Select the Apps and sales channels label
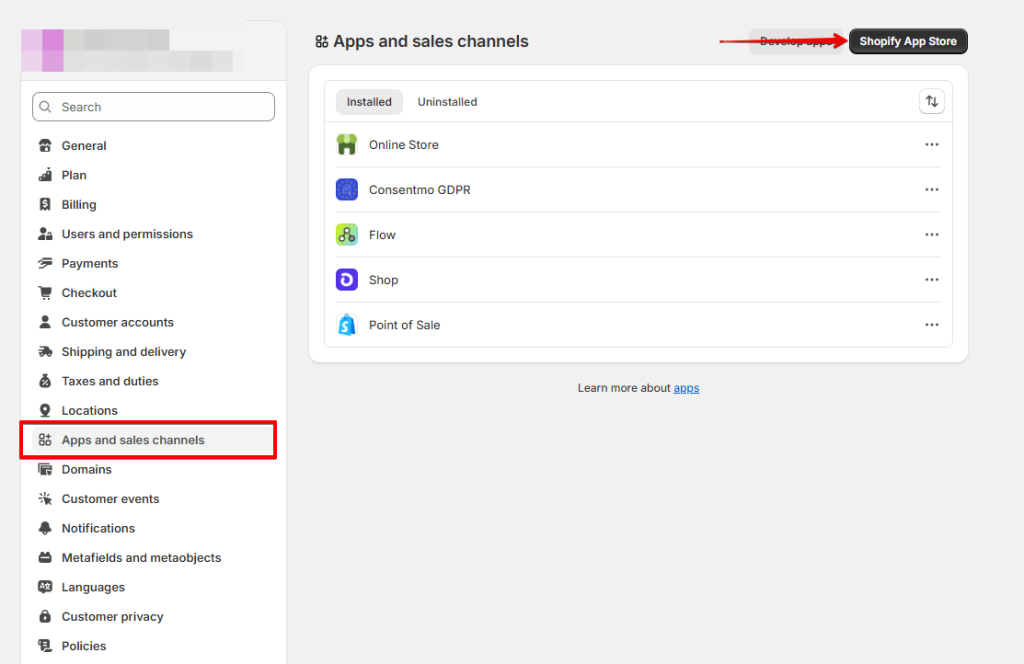1024x664 pixels. pos(133,439)
